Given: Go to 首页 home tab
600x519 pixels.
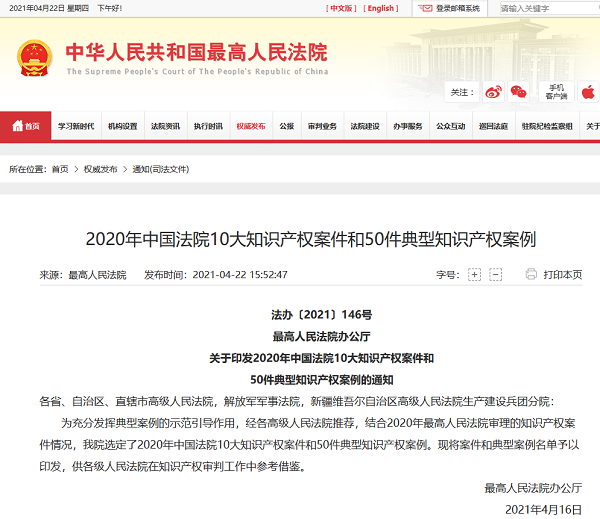Looking at the screenshot, I should click(26, 126).
